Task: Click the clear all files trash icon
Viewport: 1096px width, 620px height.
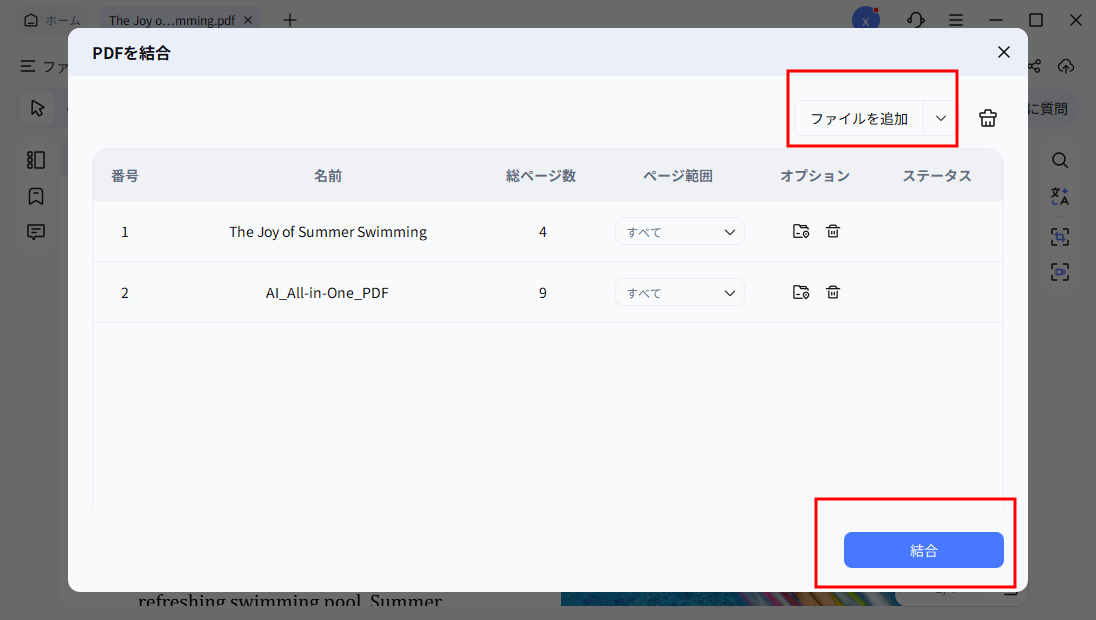Action: (988, 118)
